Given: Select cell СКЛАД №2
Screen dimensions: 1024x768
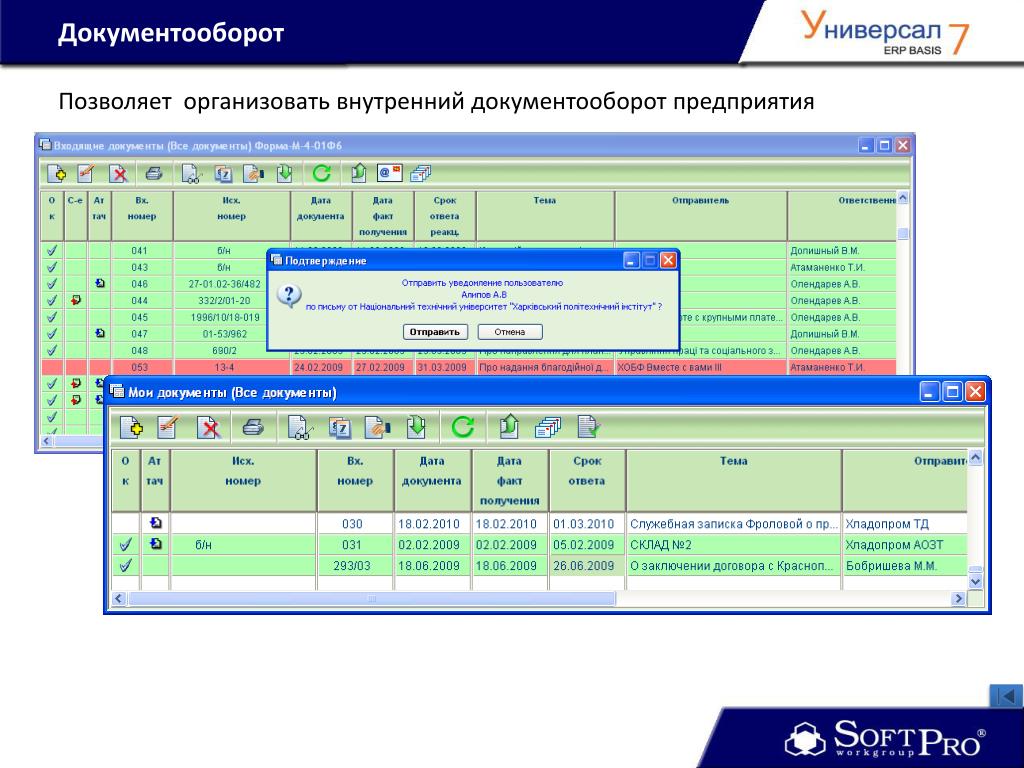Looking at the screenshot, I should pyautogui.click(x=733, y=545).
